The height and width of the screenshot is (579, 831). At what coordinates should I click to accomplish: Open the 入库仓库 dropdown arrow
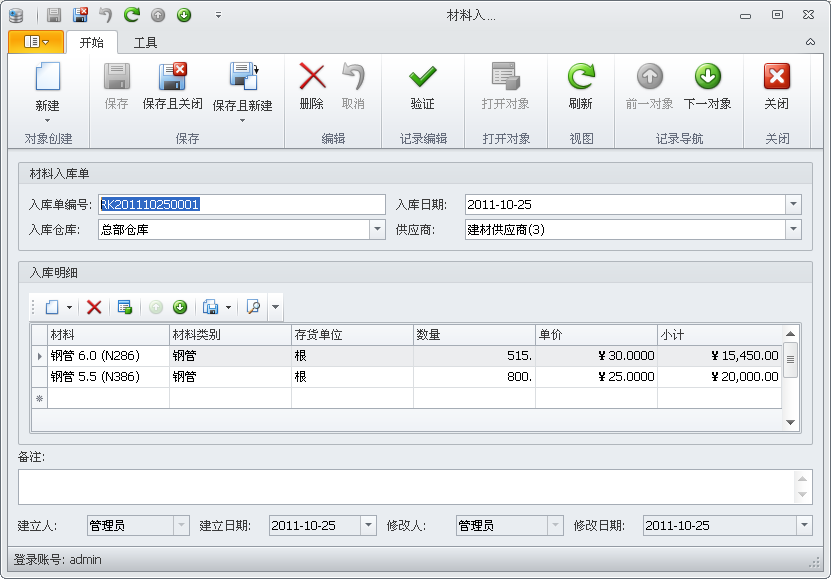pyautogui.click(x=377, y=229)
